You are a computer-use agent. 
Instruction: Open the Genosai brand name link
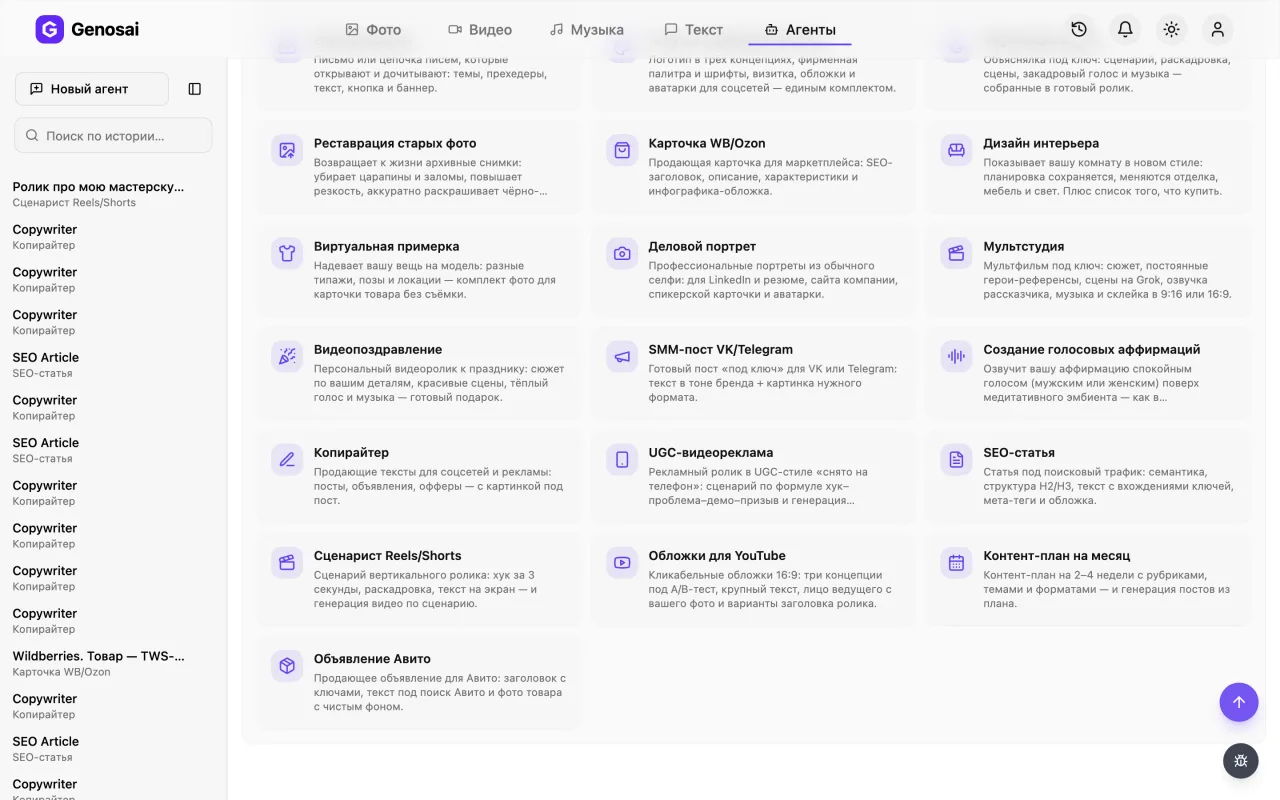105,30
